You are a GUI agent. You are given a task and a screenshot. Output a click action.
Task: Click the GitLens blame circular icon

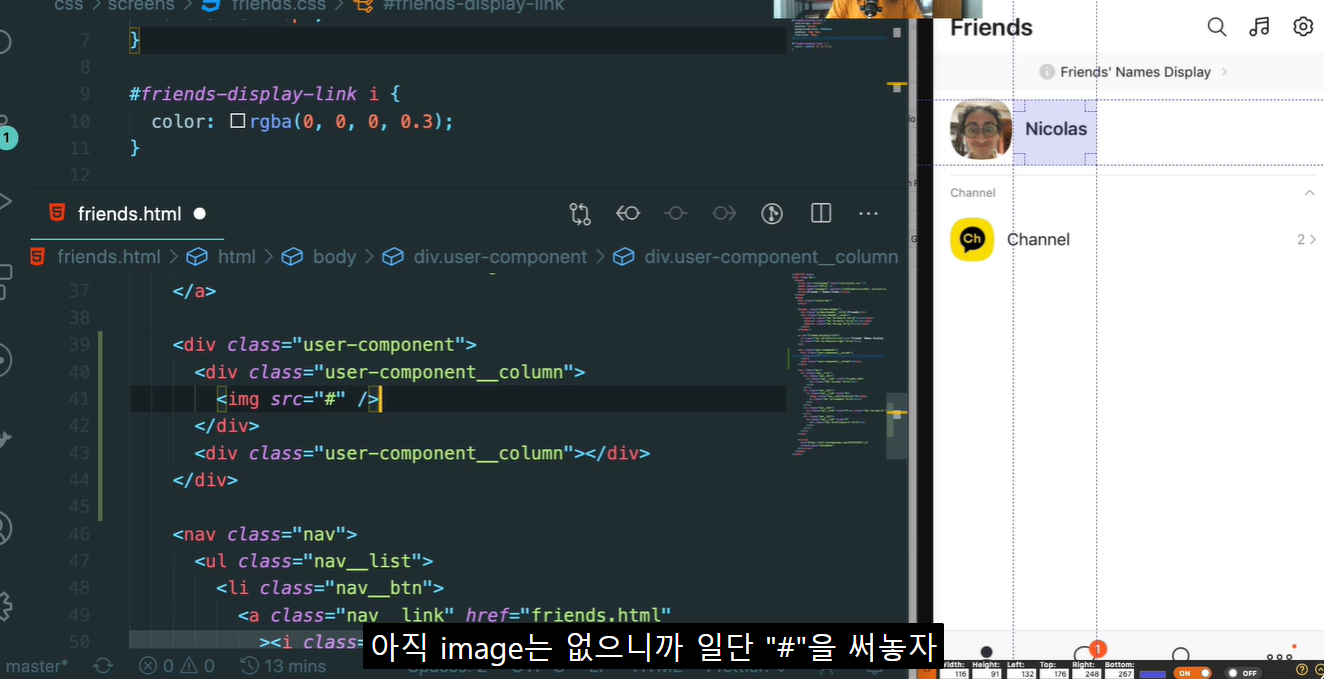(771, 213)
